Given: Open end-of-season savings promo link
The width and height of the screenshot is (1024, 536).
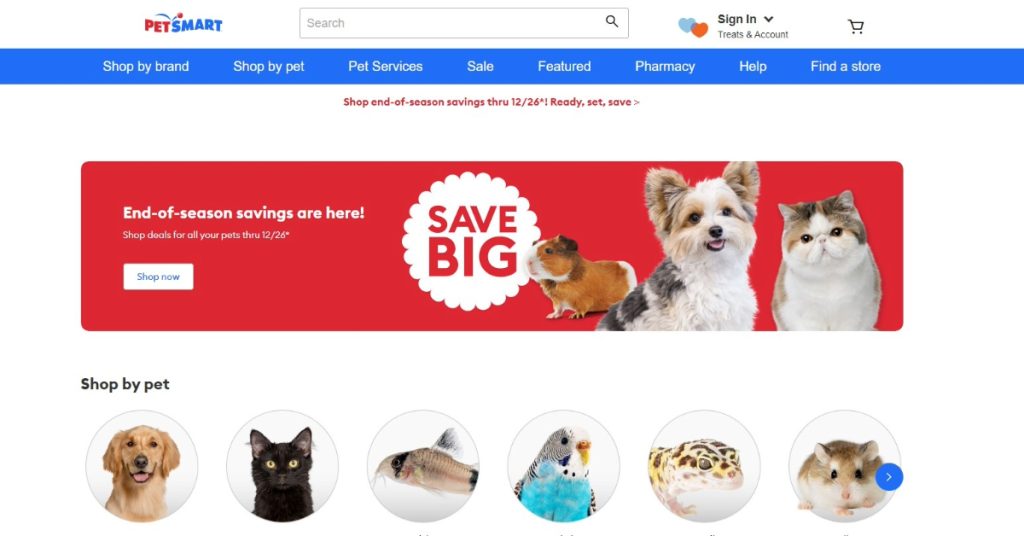Looking at the screenshot, I should [491, 102].
